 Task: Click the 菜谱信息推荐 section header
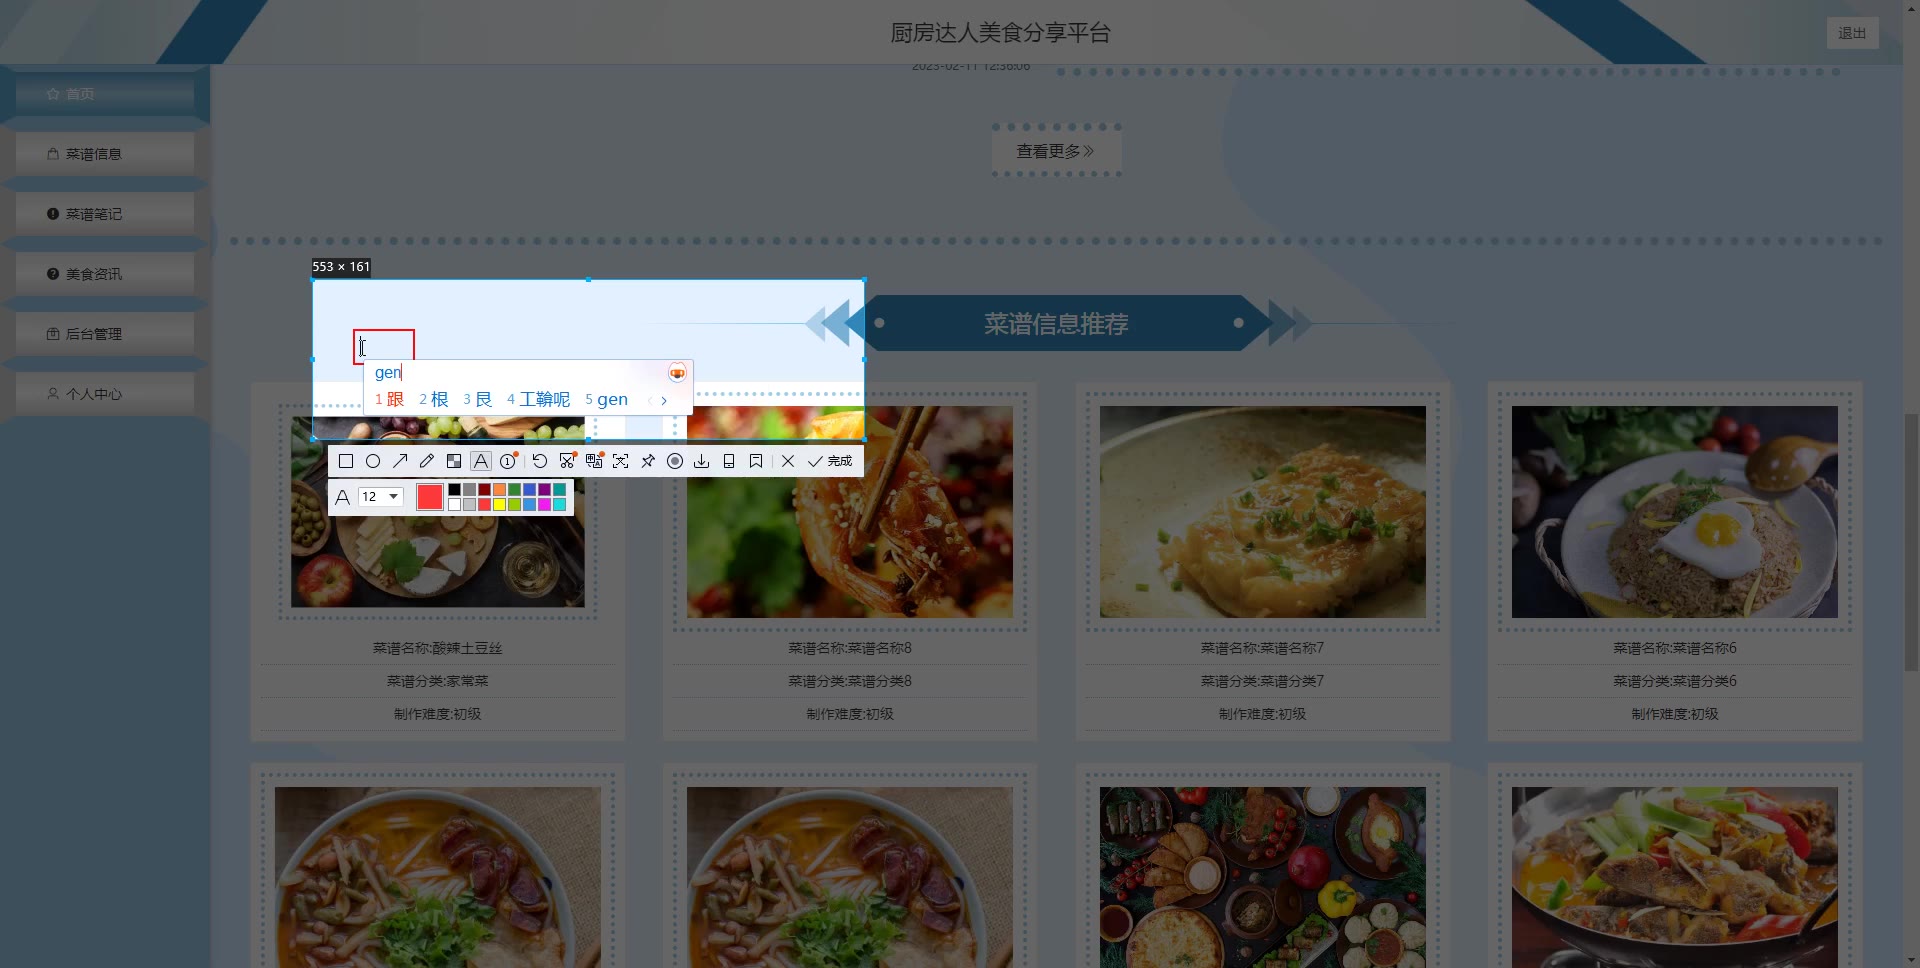1056,324
